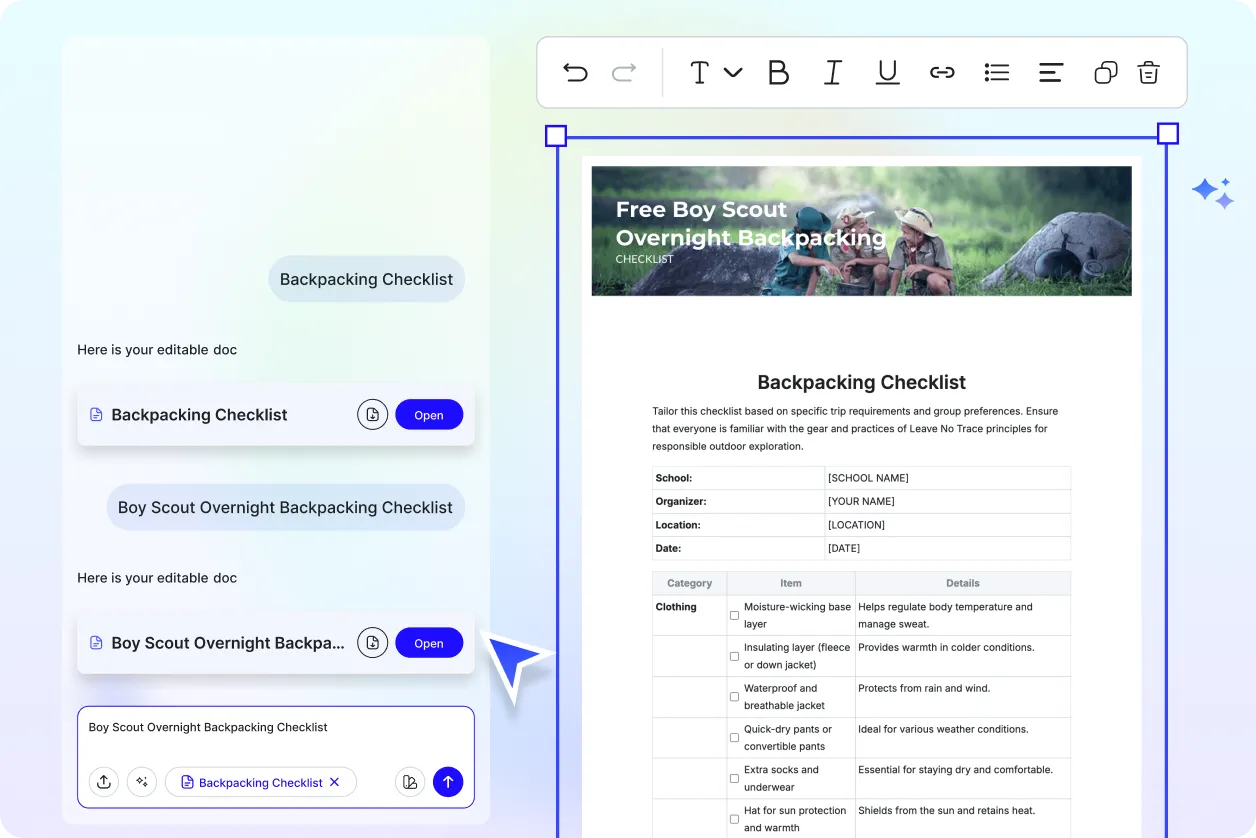Toggle bold formatting
Image resolution: width=1256 pixels, height=838 pixels.
coord(778,72)
